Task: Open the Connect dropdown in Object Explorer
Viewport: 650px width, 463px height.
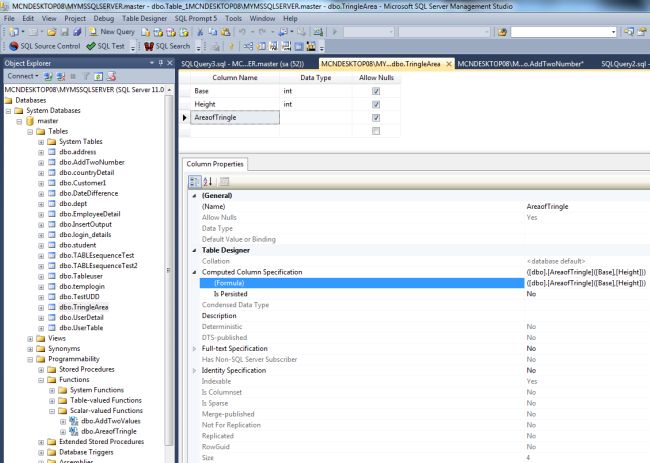Action: coord(23,76)
